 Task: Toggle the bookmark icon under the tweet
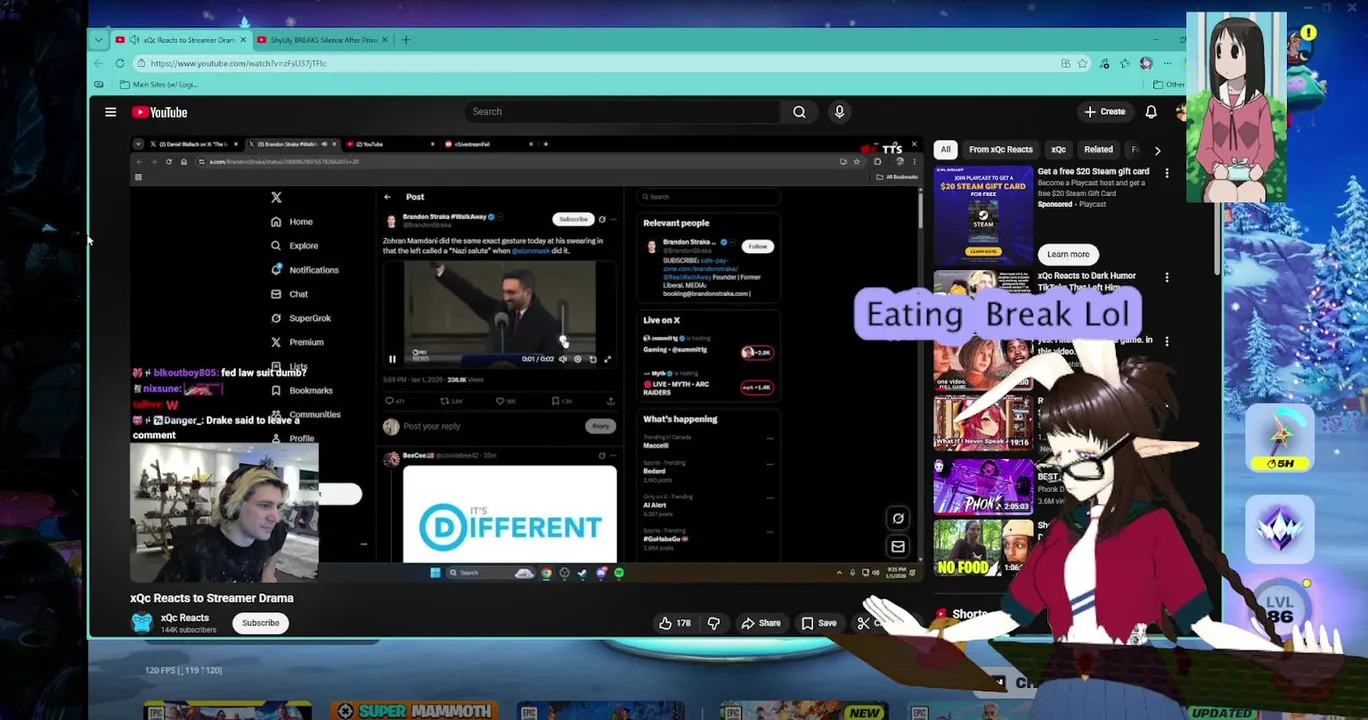[x=556, y=401]
